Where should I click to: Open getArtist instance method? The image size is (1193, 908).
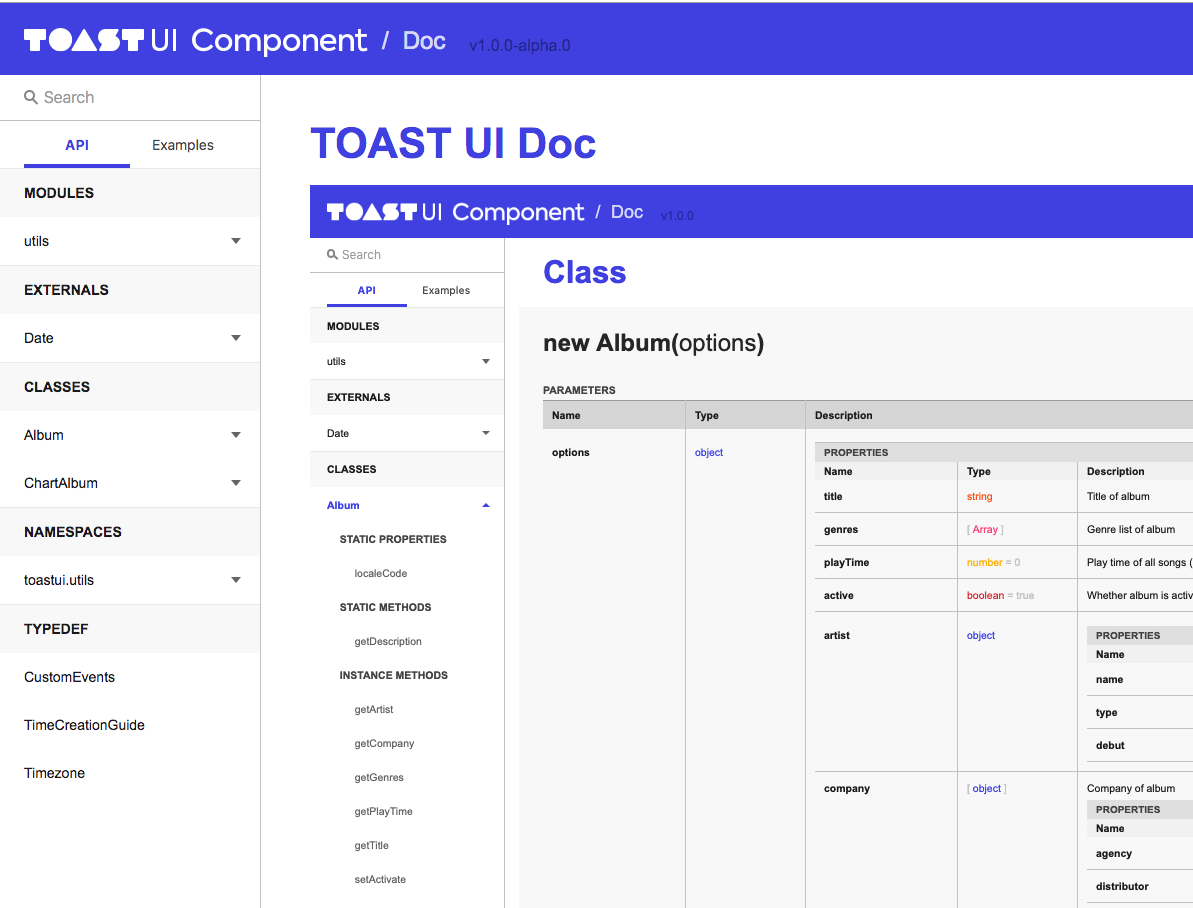(x=374, y=709)
